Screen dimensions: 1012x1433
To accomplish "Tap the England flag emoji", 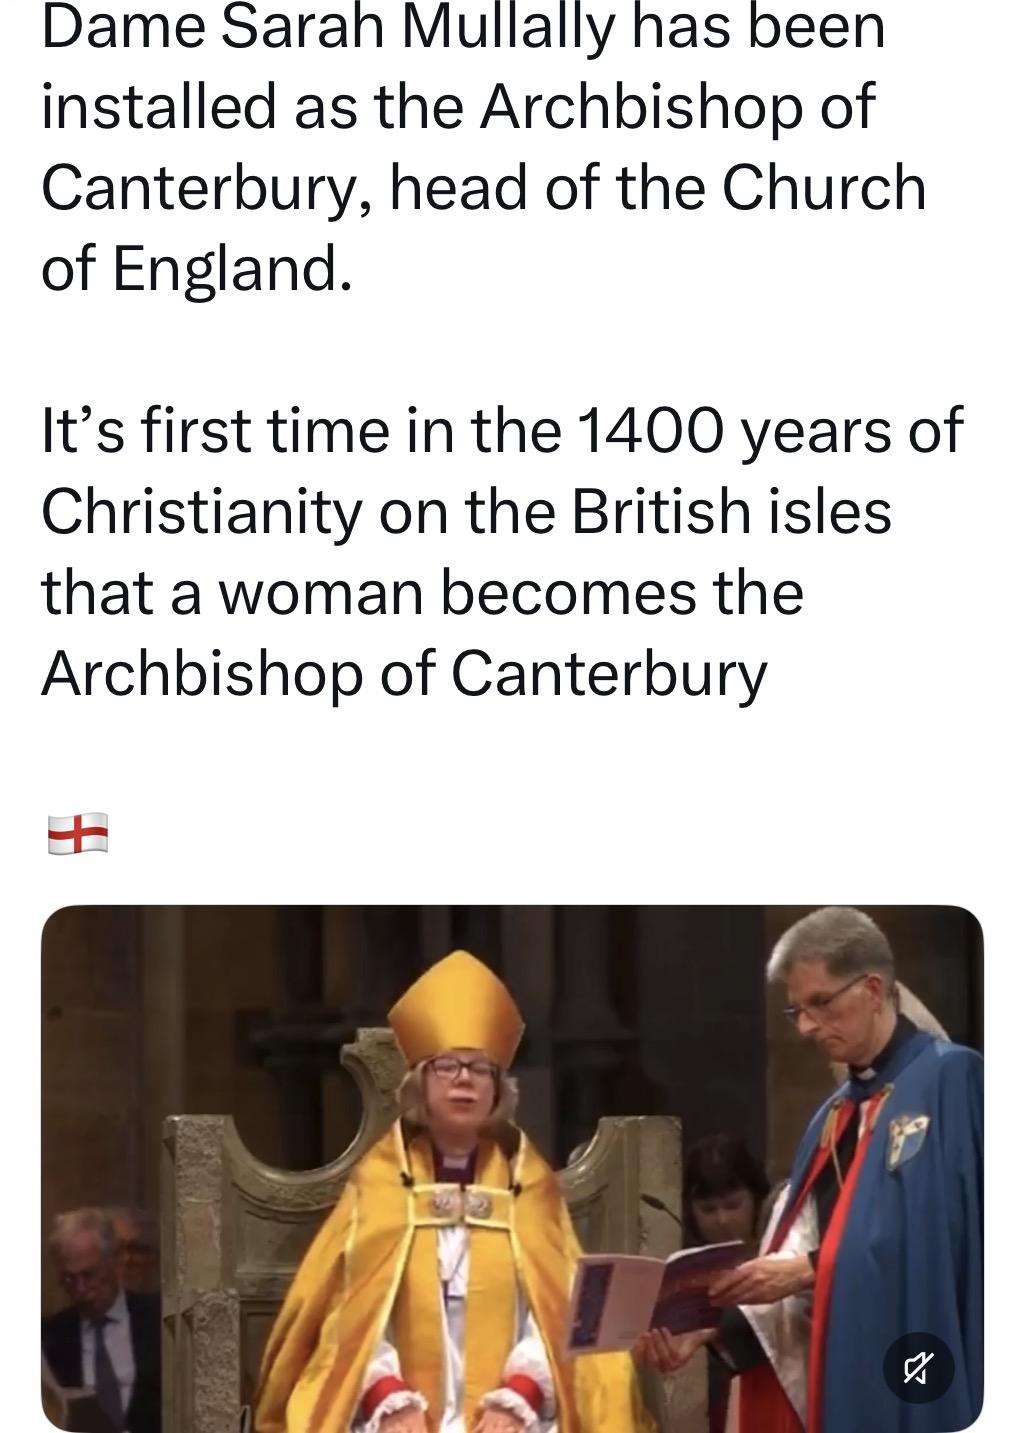I will pyautogui.click(x=77, y=834).
